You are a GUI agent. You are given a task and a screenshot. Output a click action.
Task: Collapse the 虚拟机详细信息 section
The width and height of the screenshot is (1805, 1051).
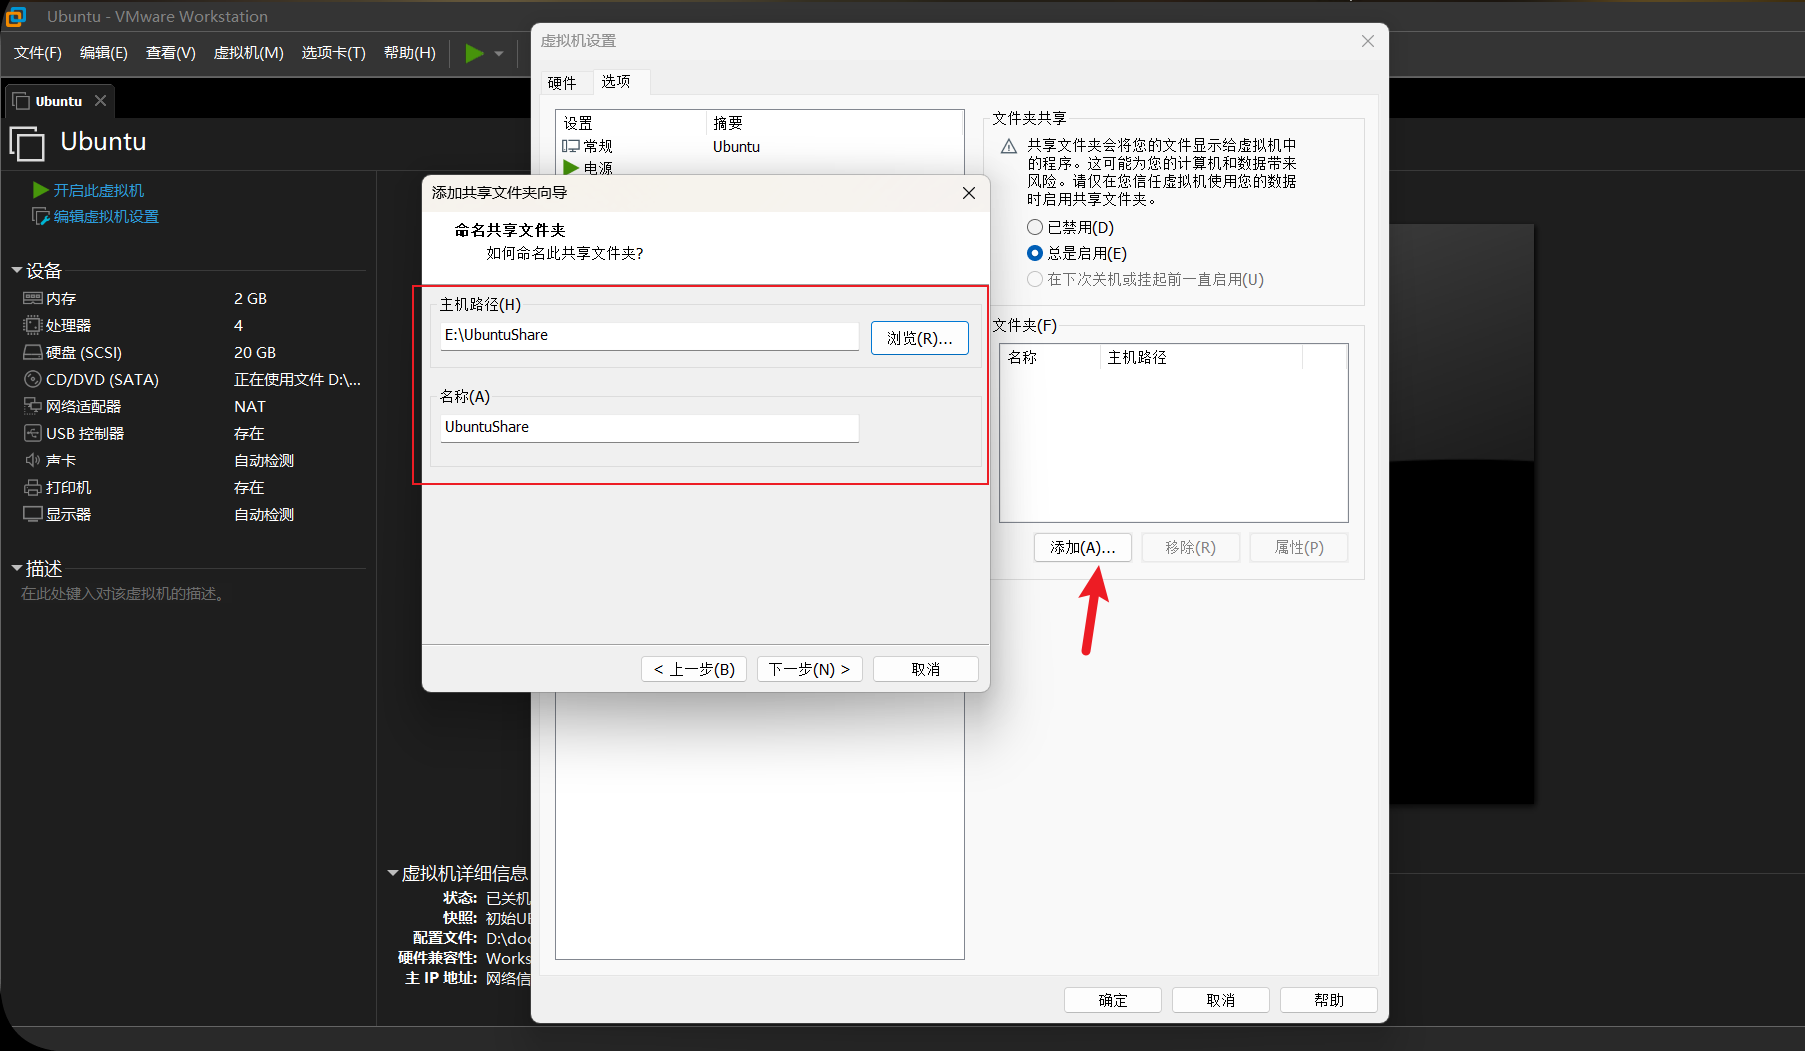coord(393,873)
